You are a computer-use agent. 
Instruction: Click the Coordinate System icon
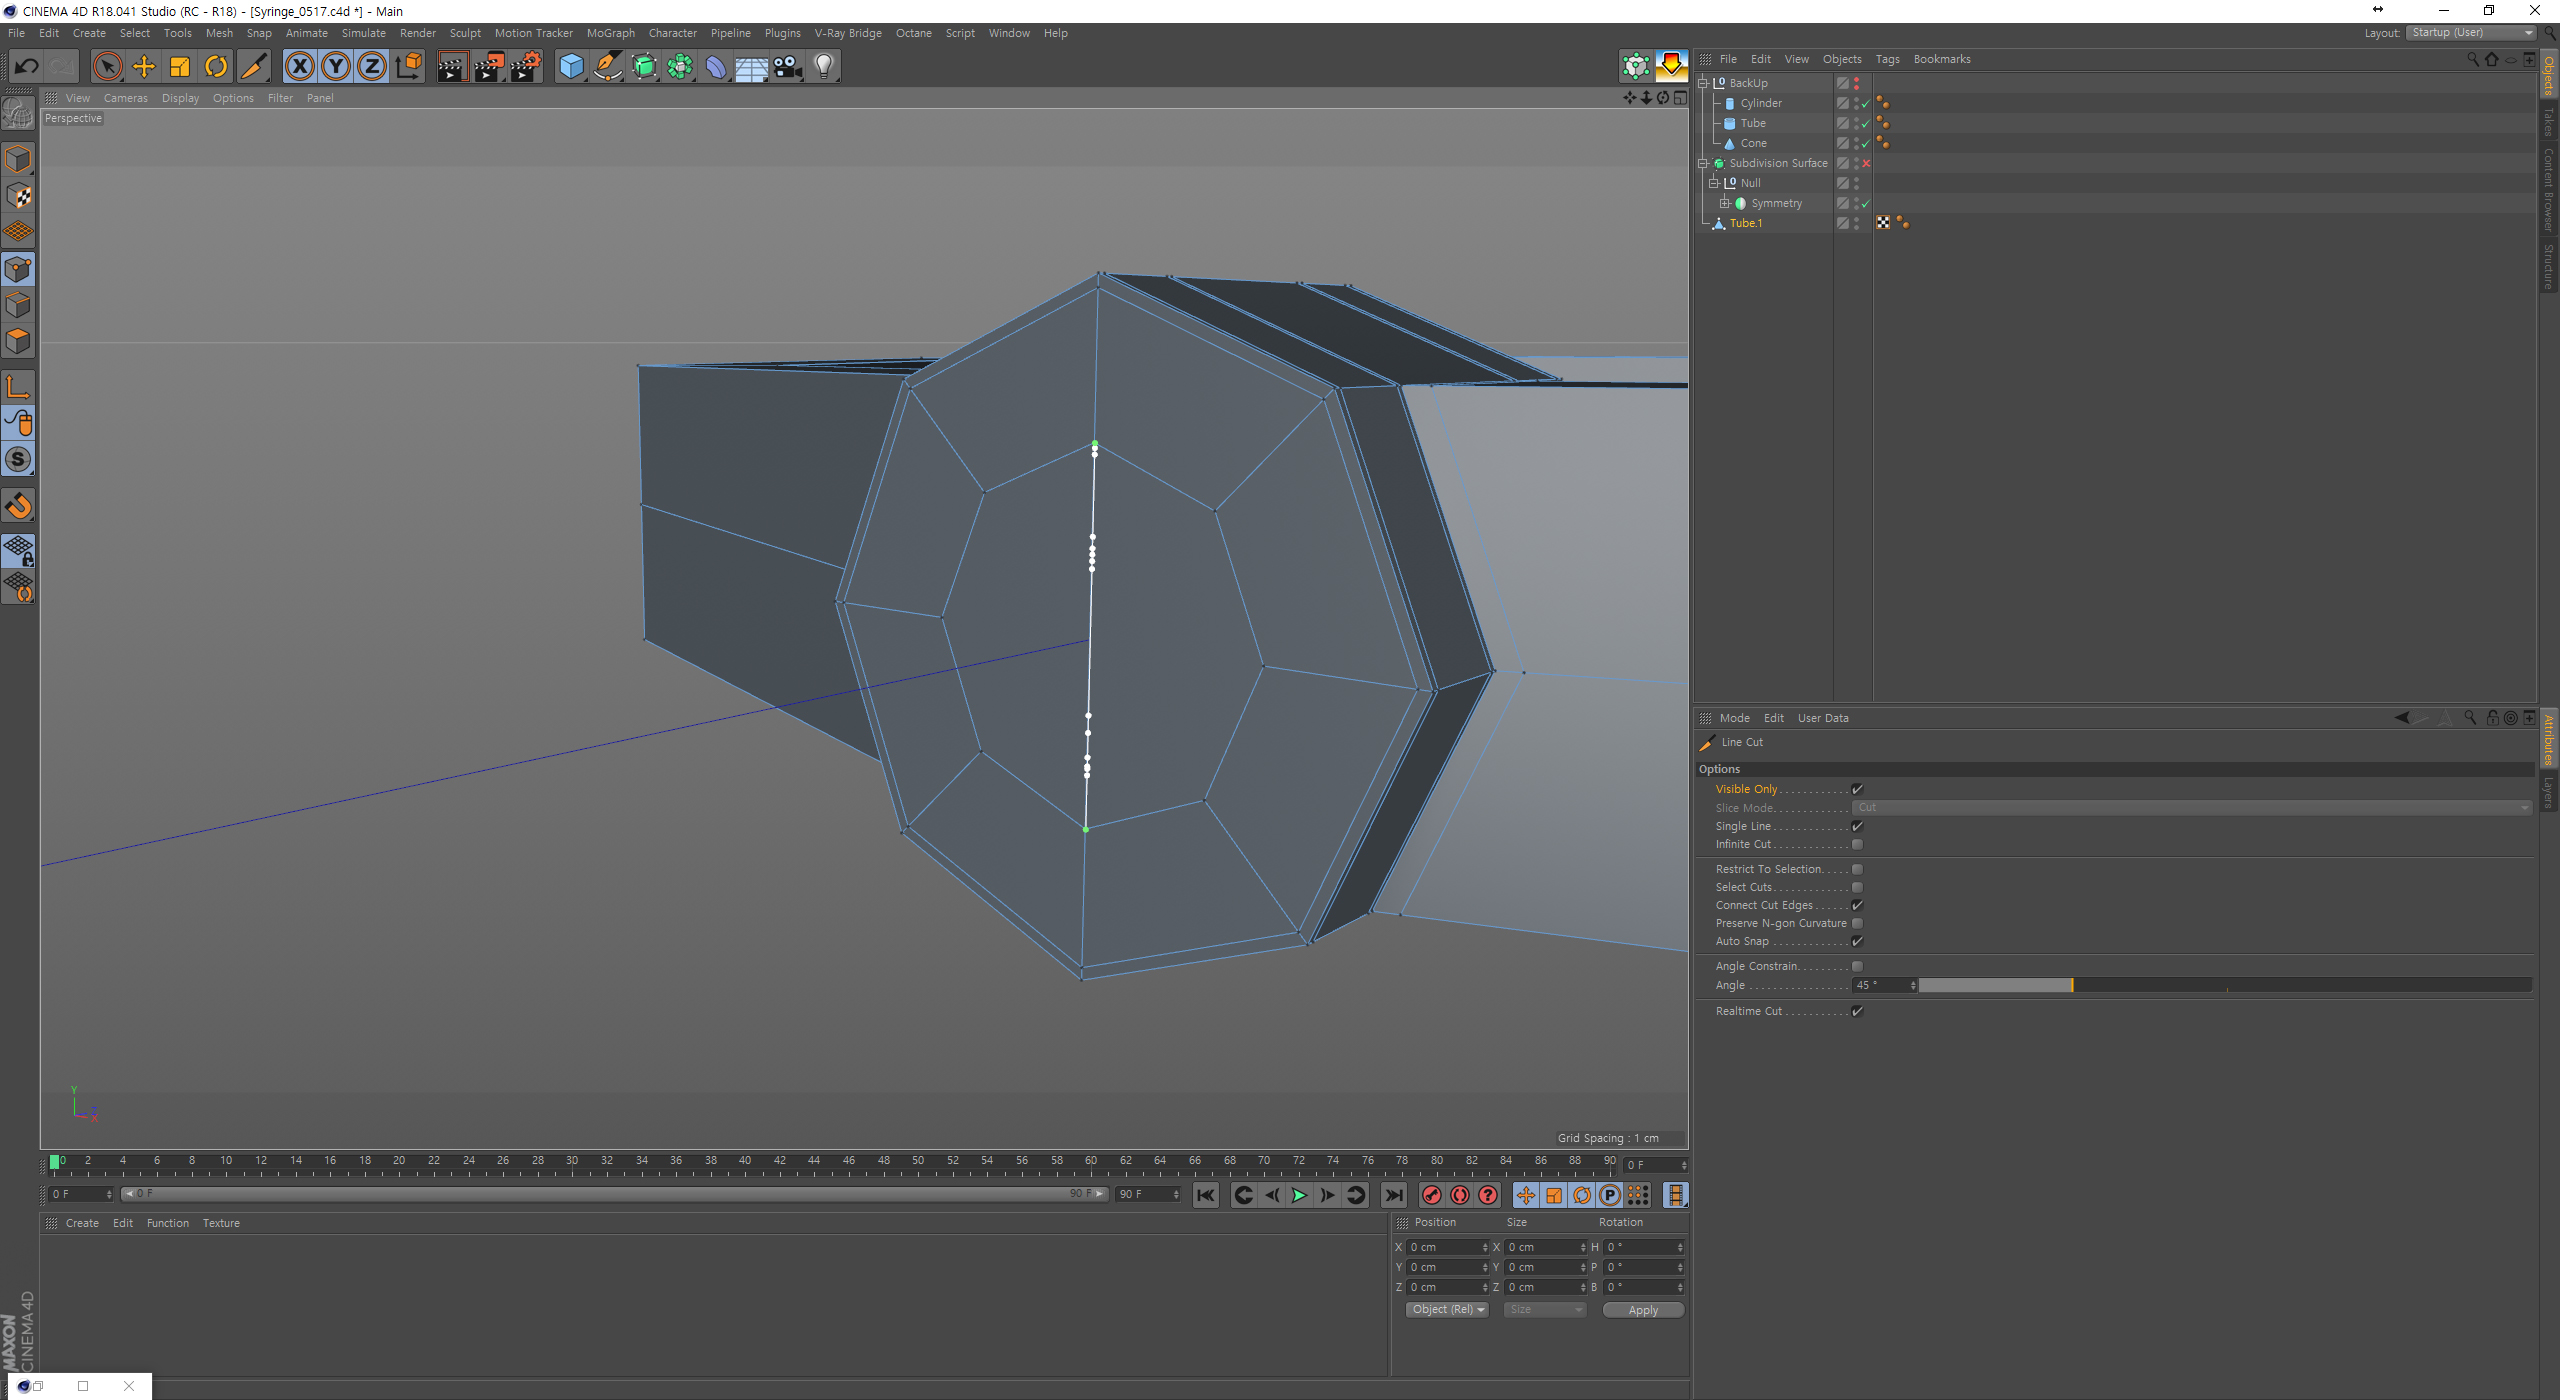(409, 67)
